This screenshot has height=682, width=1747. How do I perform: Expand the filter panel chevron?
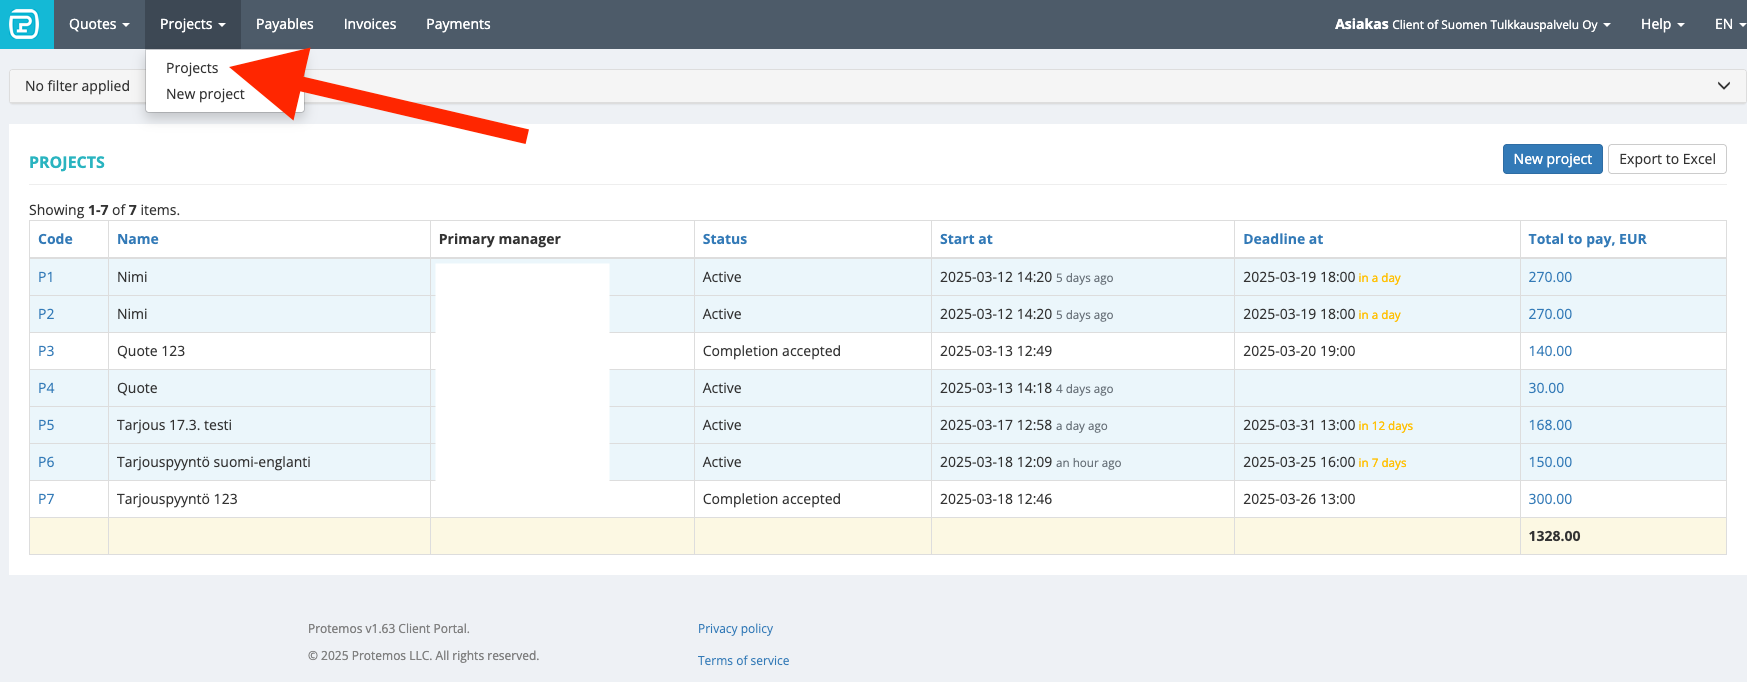[1724, 86]
